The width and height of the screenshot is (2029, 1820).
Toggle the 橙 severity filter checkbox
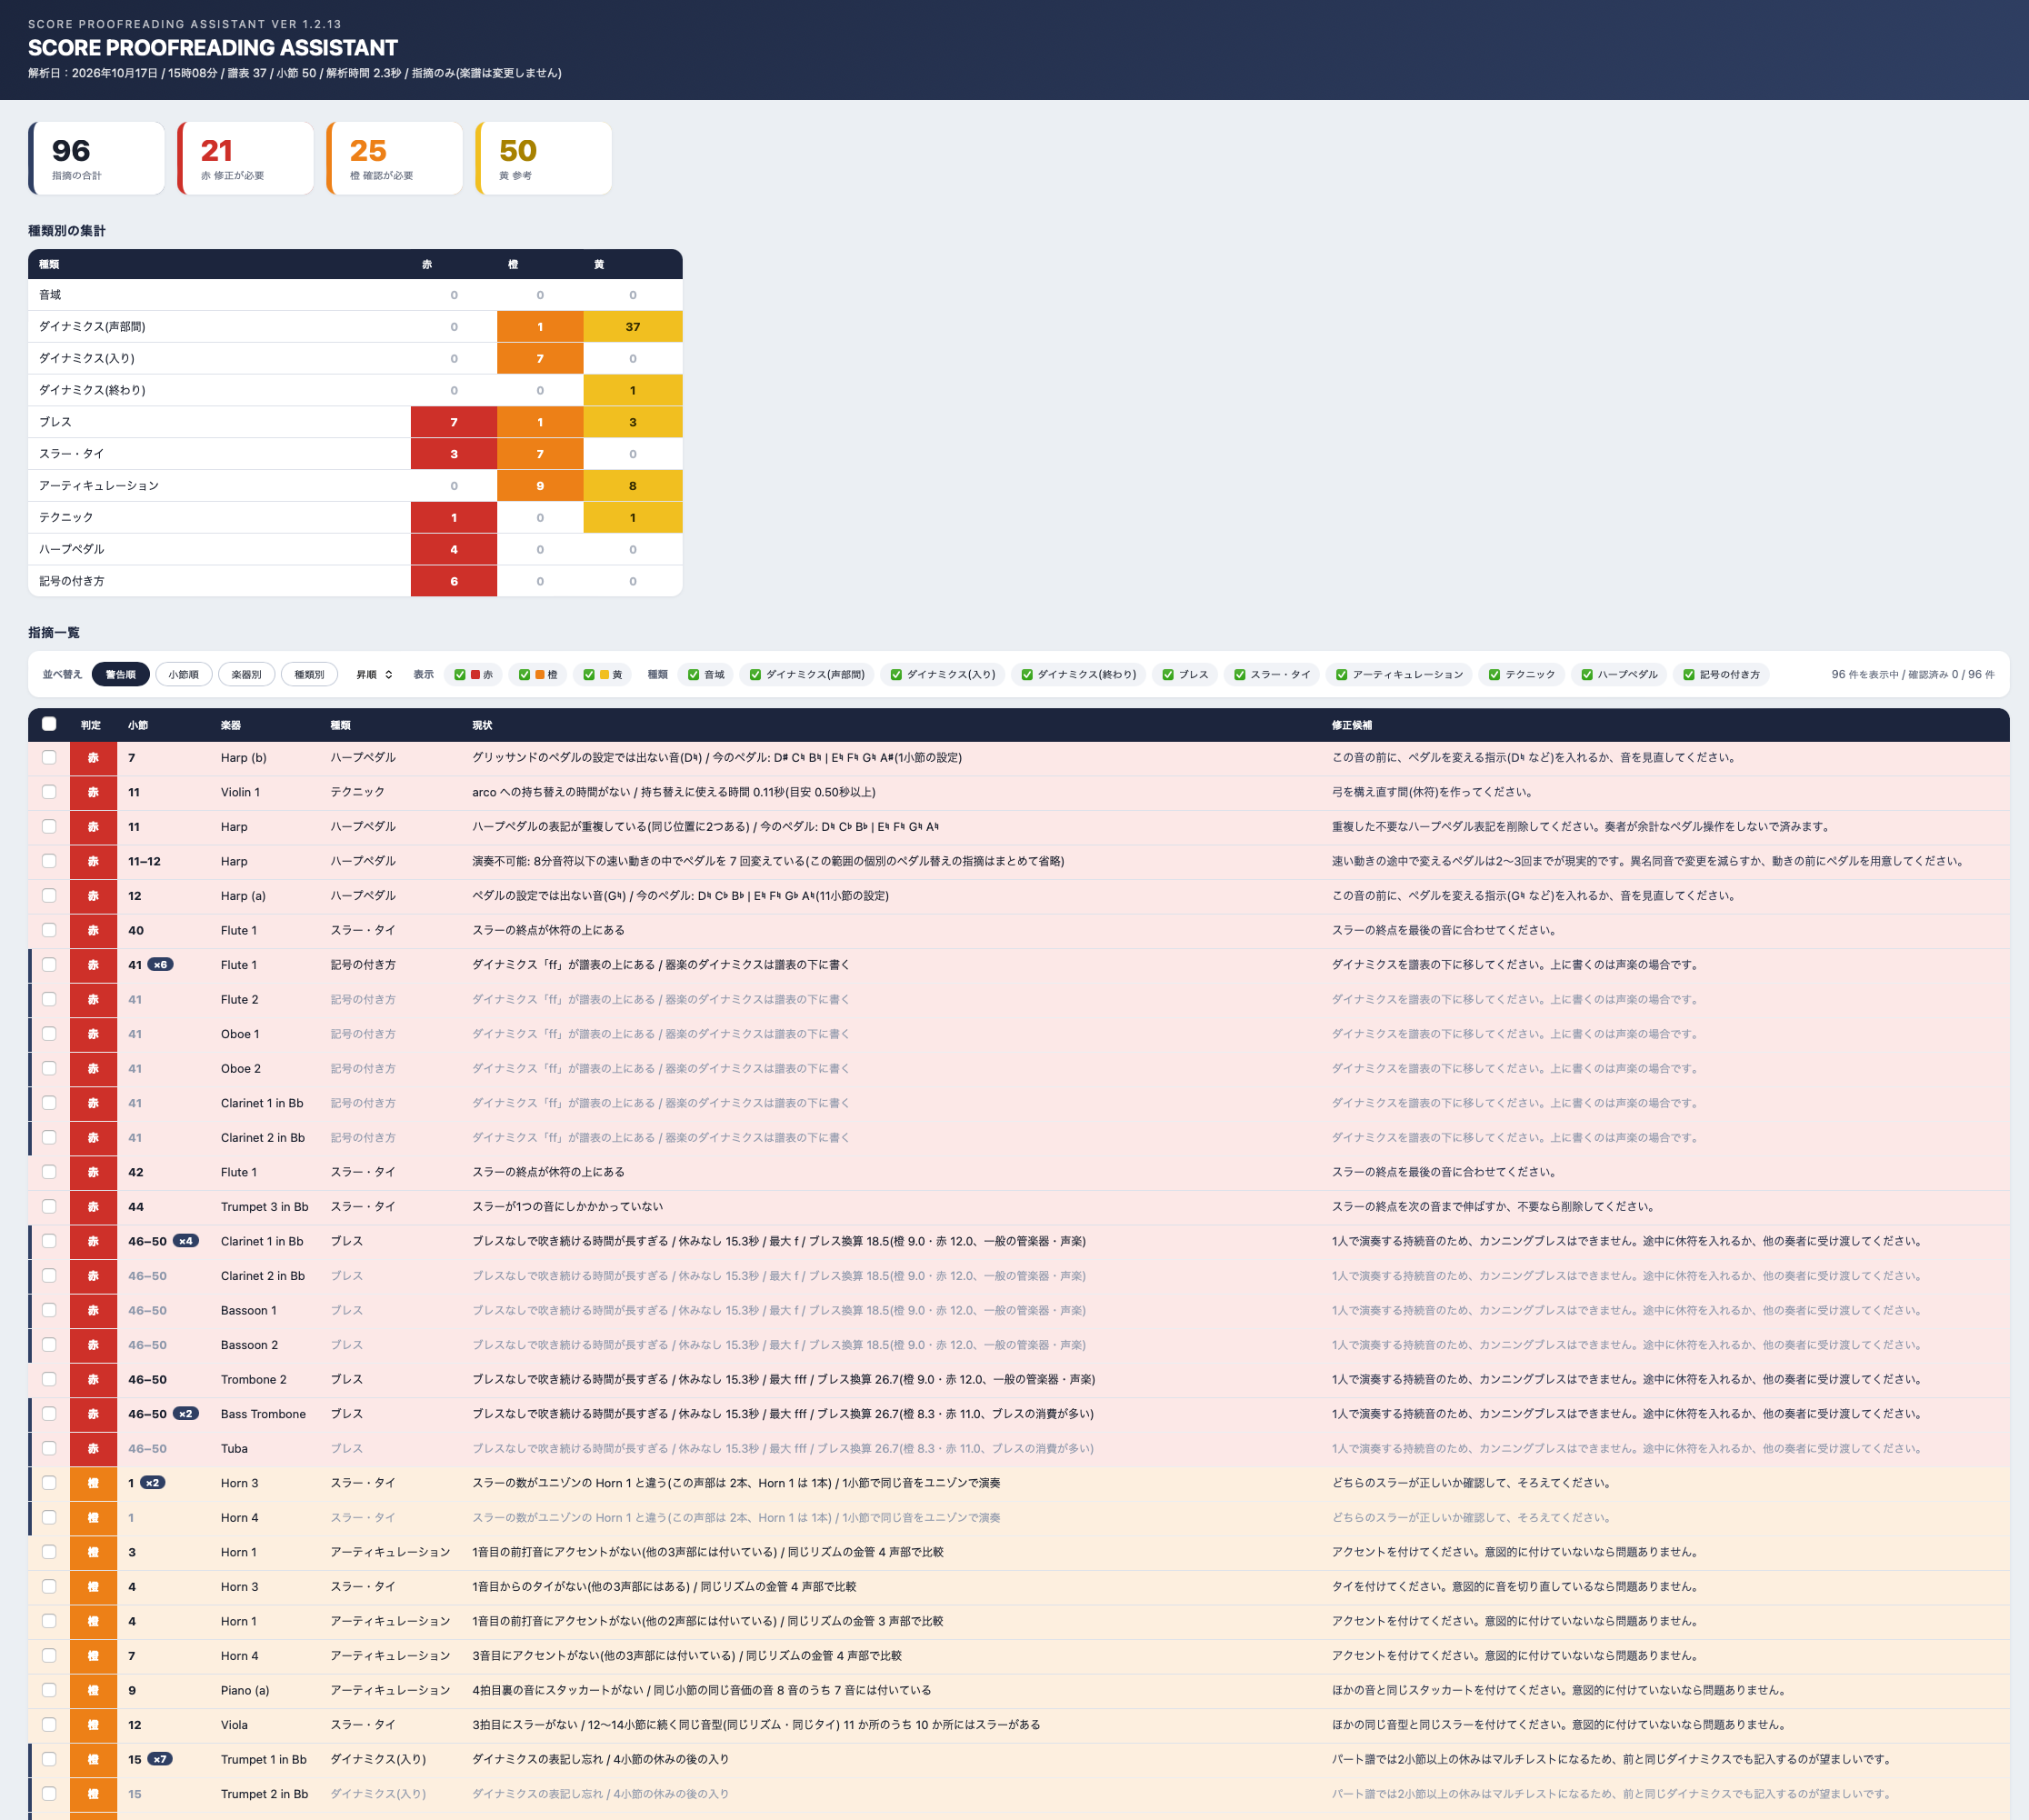[524, 674]
